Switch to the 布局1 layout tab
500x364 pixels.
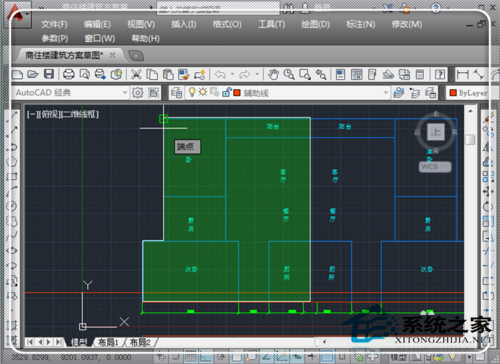[x=108, y=342]
